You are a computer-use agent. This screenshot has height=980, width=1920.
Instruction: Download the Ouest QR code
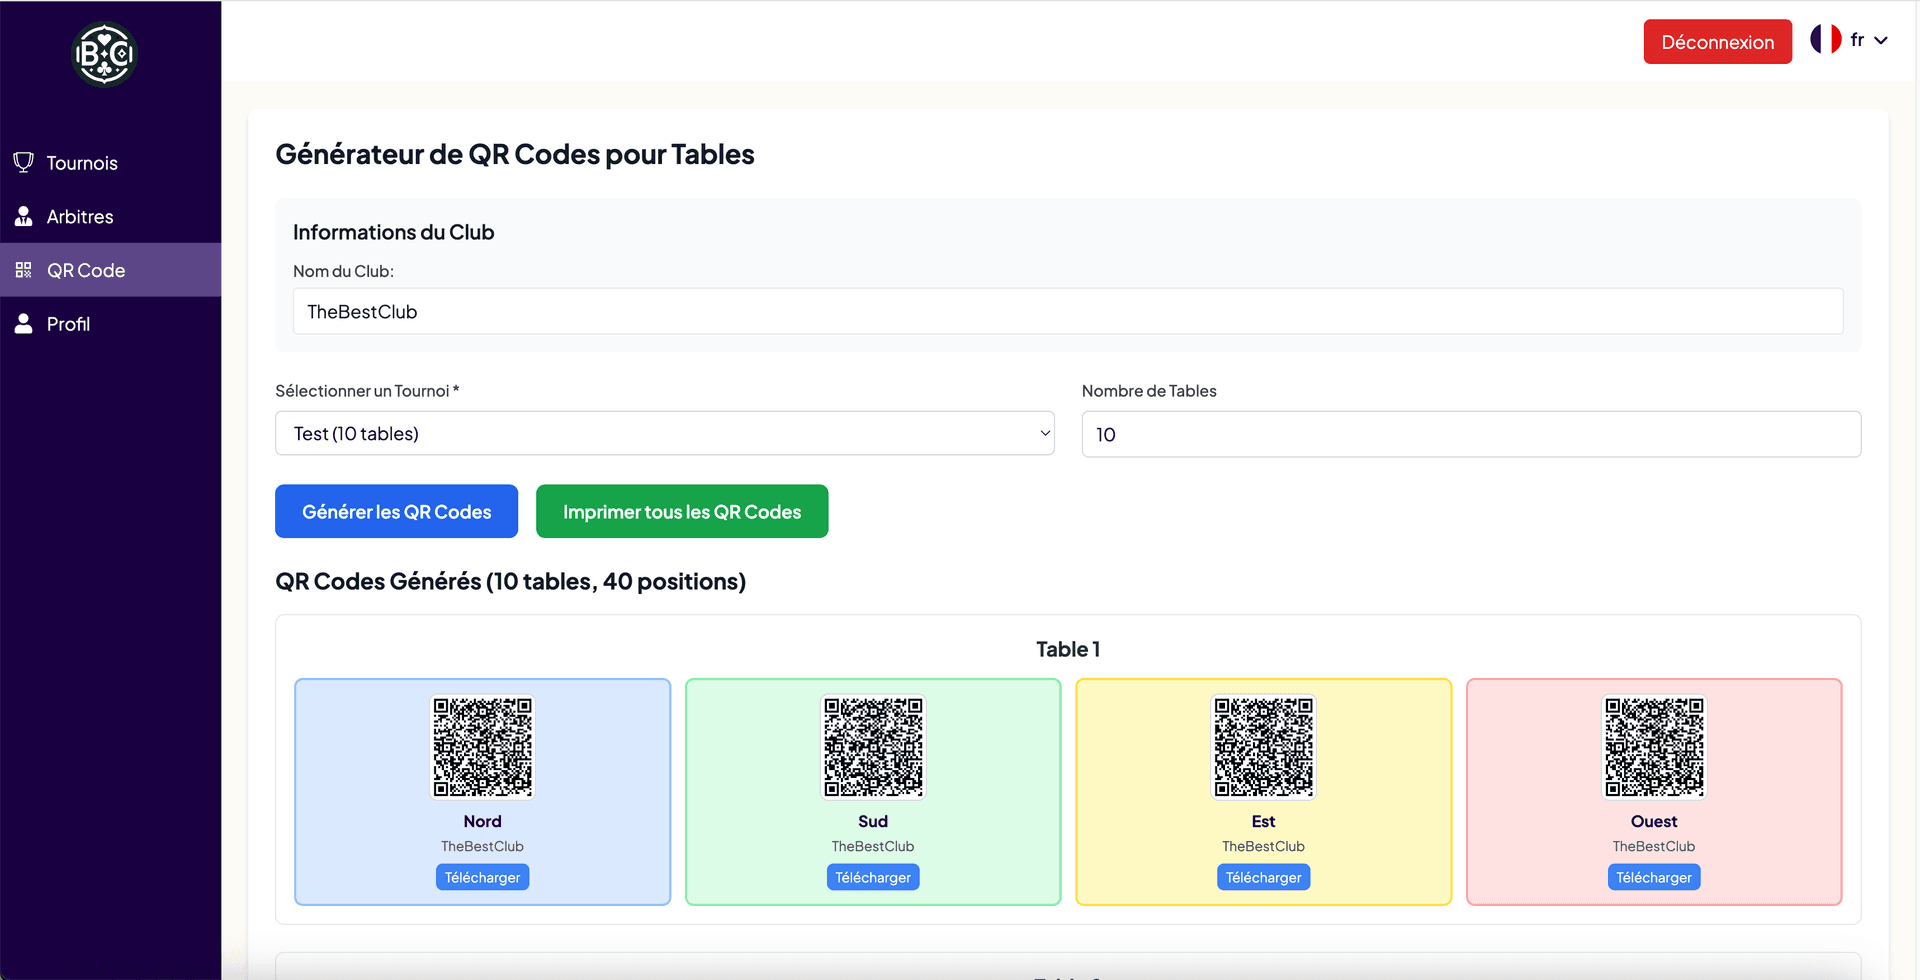click(1653, 877)
